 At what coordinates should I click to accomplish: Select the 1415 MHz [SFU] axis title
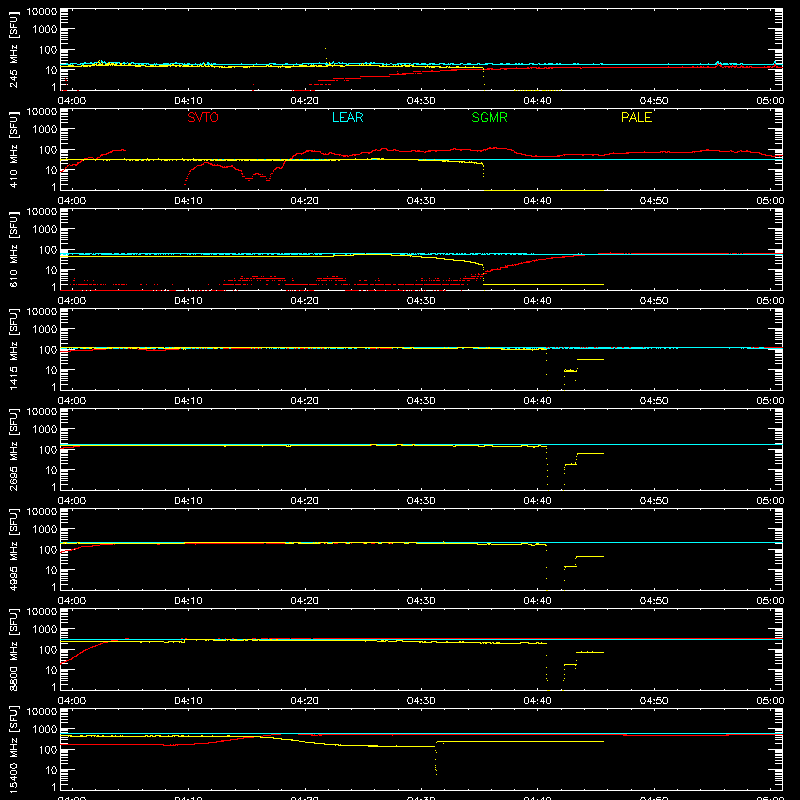(13, 349)
